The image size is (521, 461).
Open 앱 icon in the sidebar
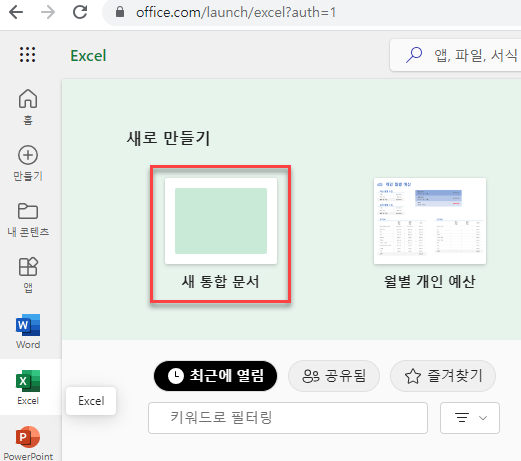point(28,275)
